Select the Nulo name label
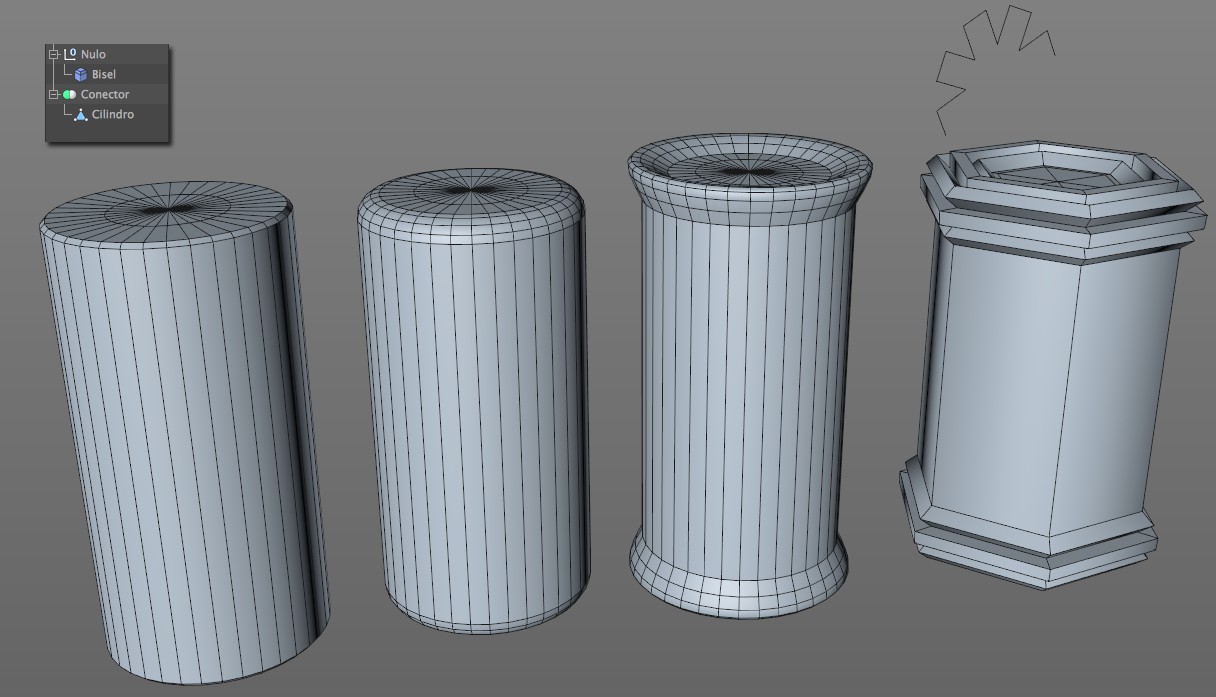 point(93,54)
